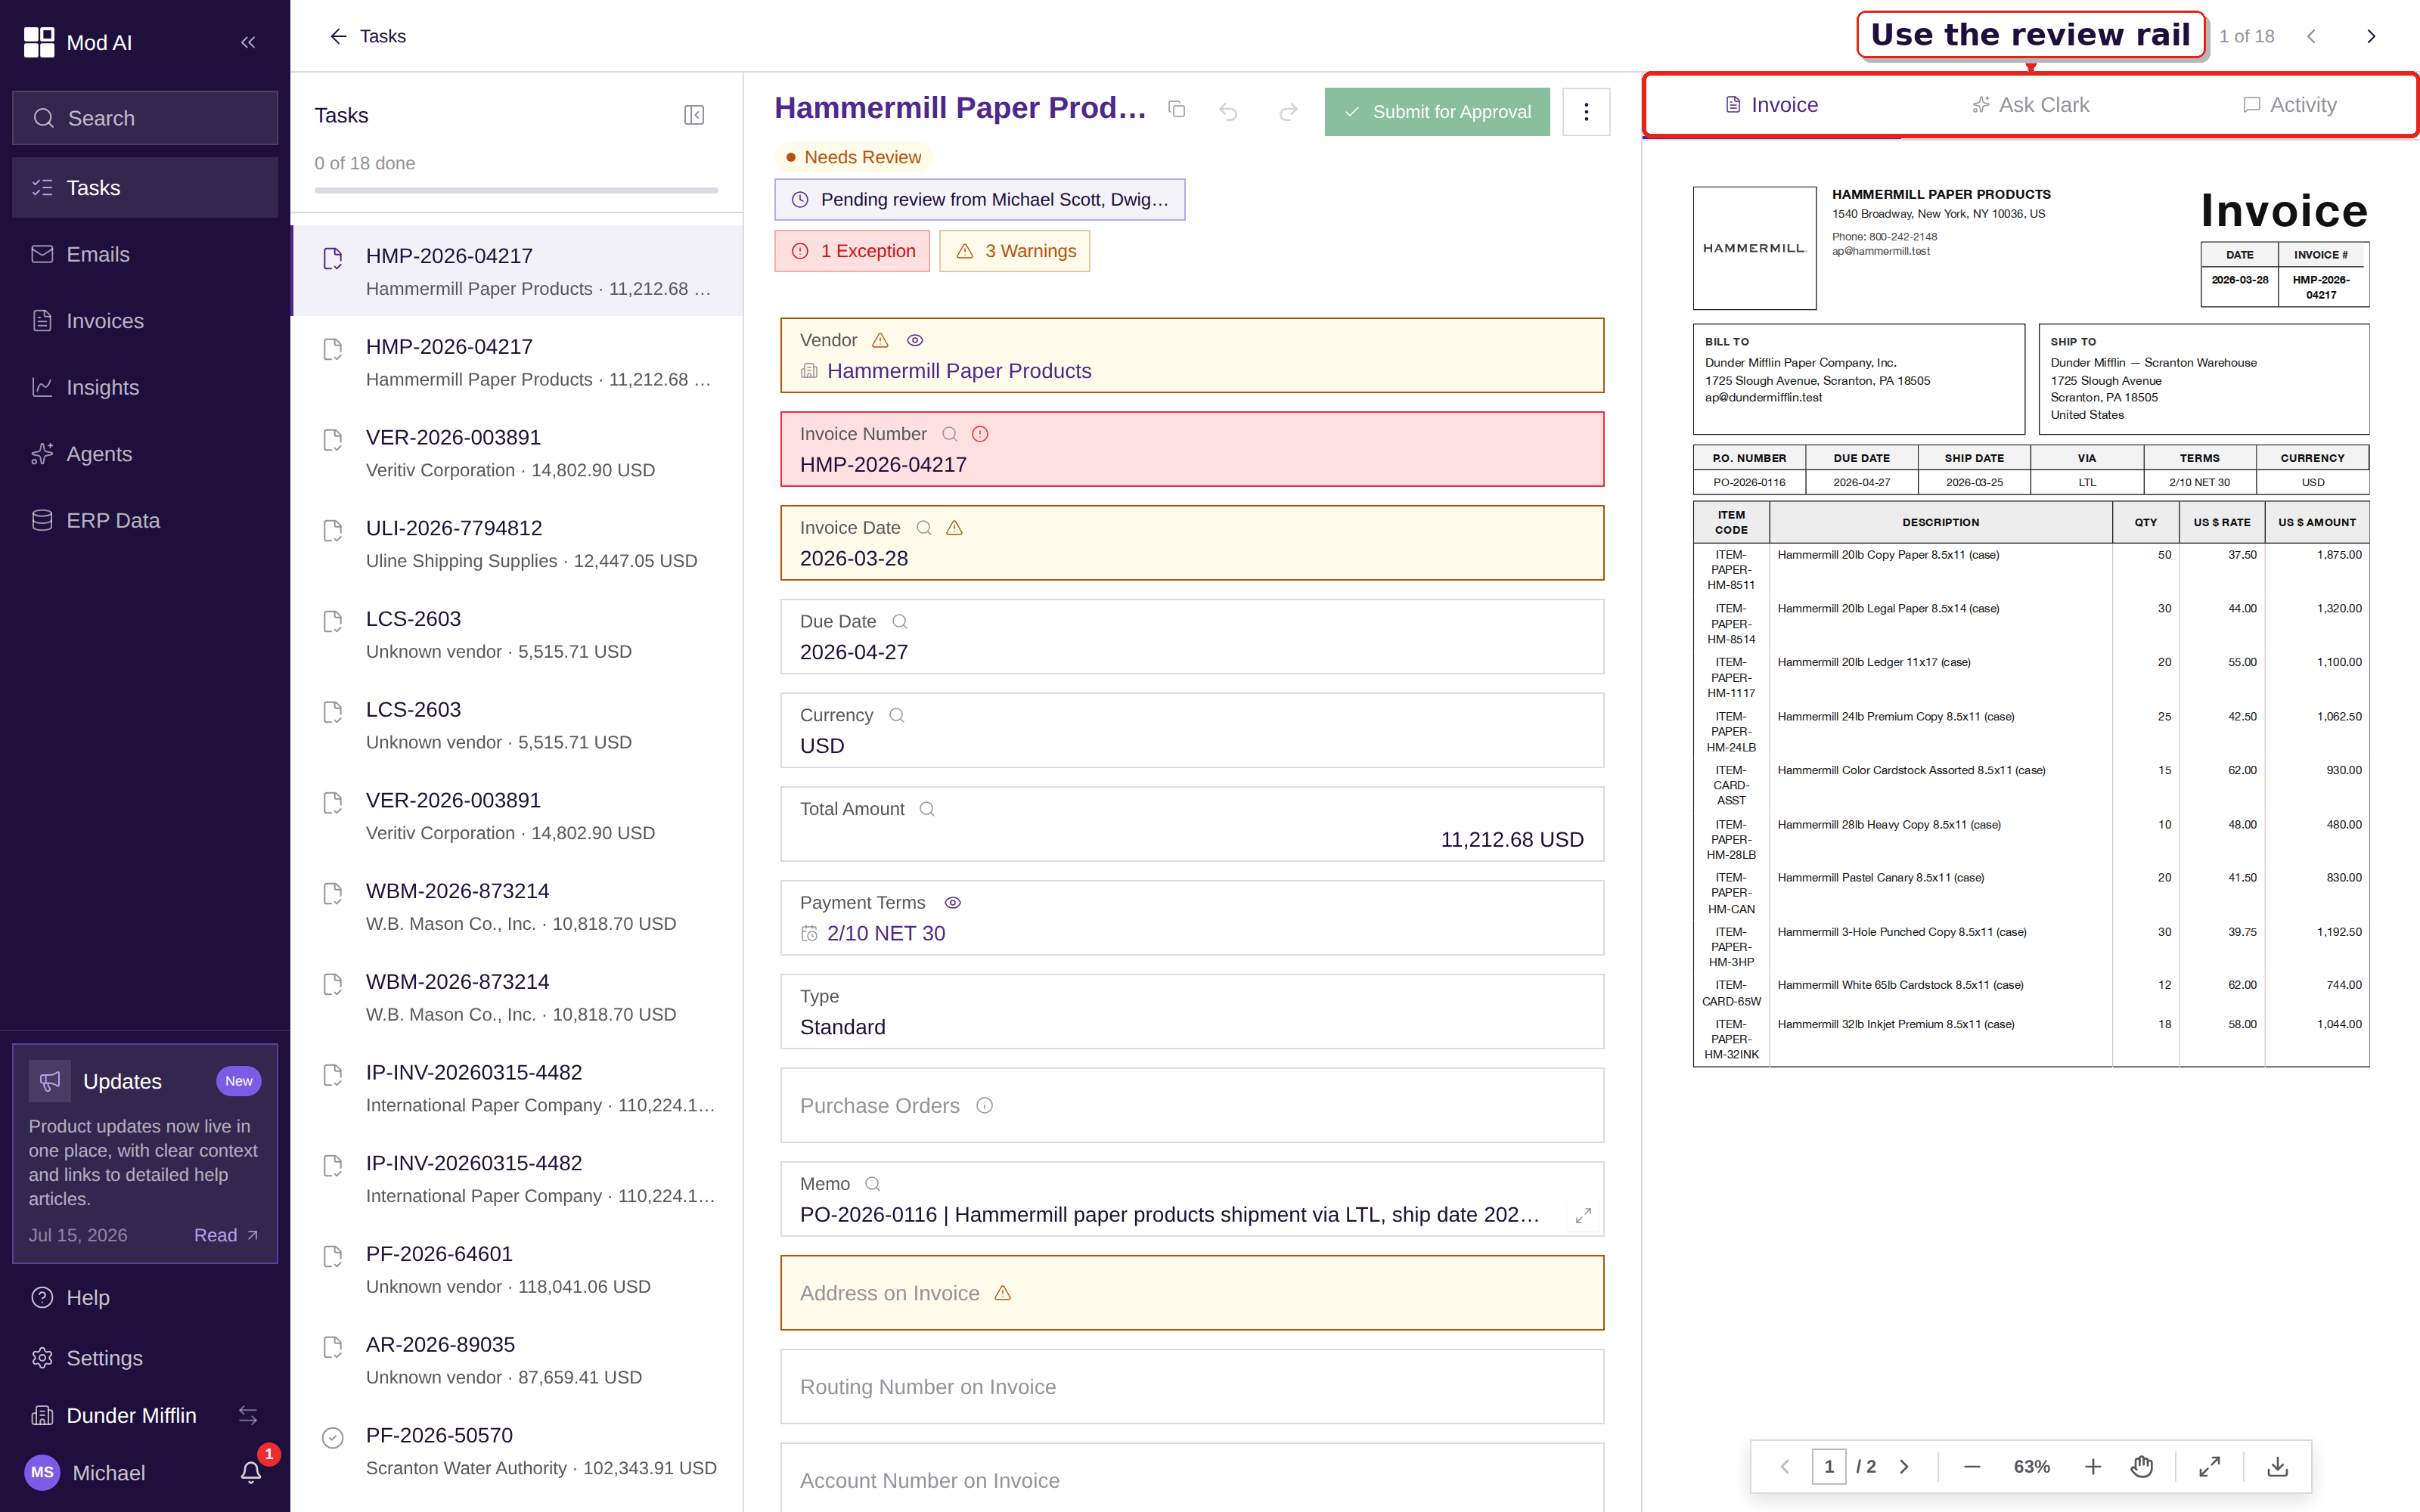Collapse the Mod AI sidebar
Image resolution: width=2420 pixels, height=1512 pixels.
248,42
